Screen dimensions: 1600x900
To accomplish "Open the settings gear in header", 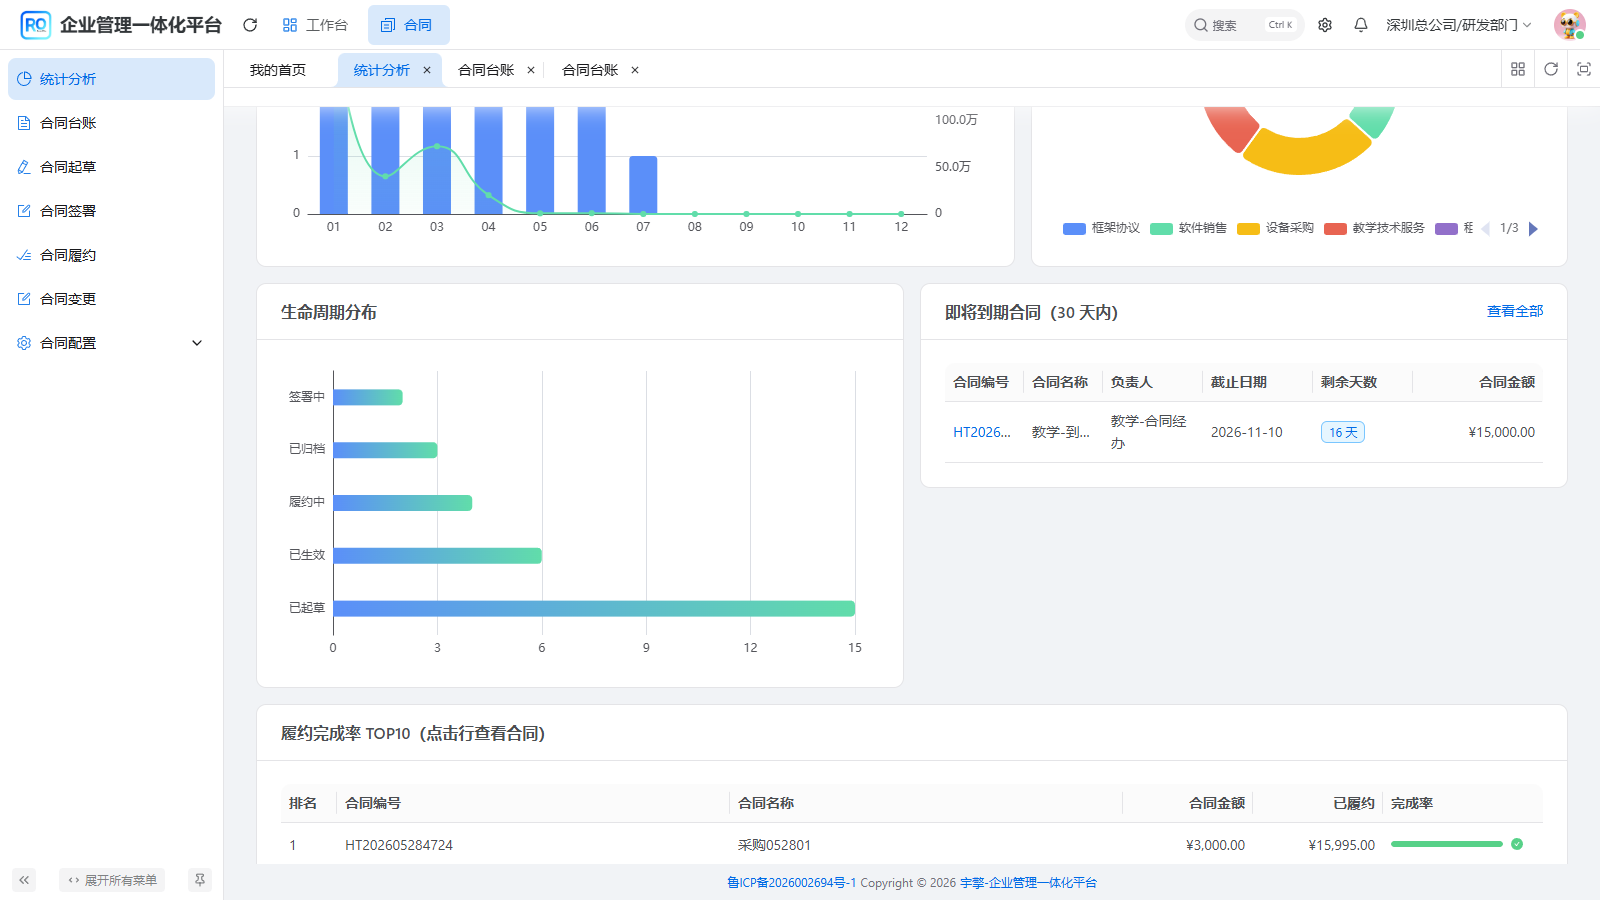I will pos(1325,25).
